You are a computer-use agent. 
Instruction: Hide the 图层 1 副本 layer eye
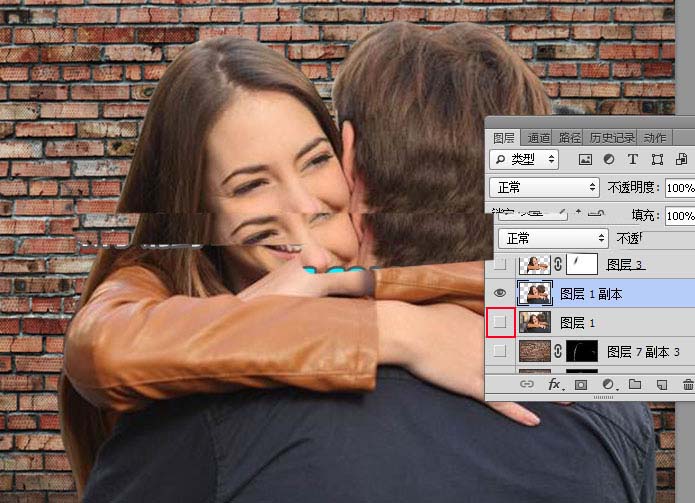pos(500,293)
